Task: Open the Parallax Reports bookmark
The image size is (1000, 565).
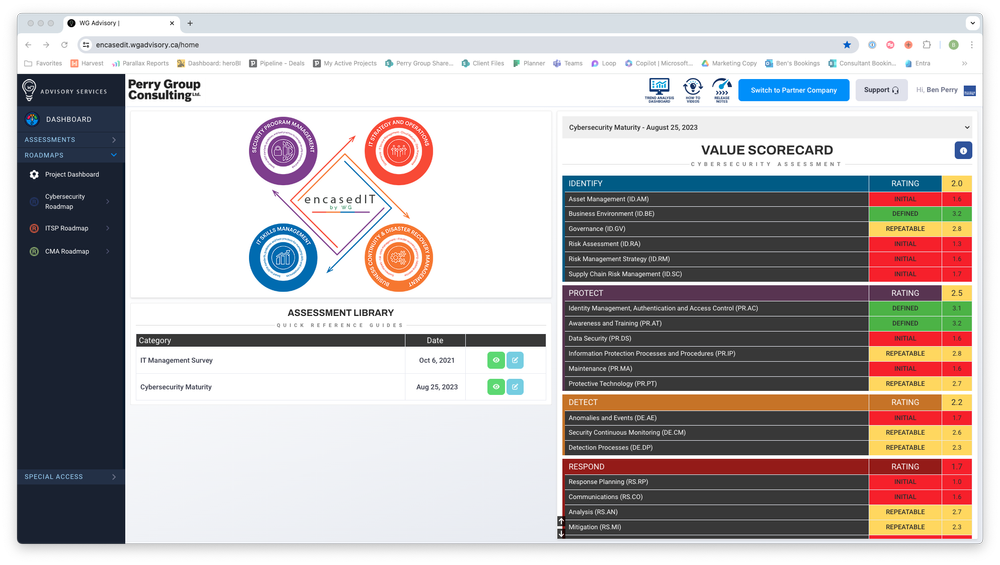Action: [x=140, y=64]
